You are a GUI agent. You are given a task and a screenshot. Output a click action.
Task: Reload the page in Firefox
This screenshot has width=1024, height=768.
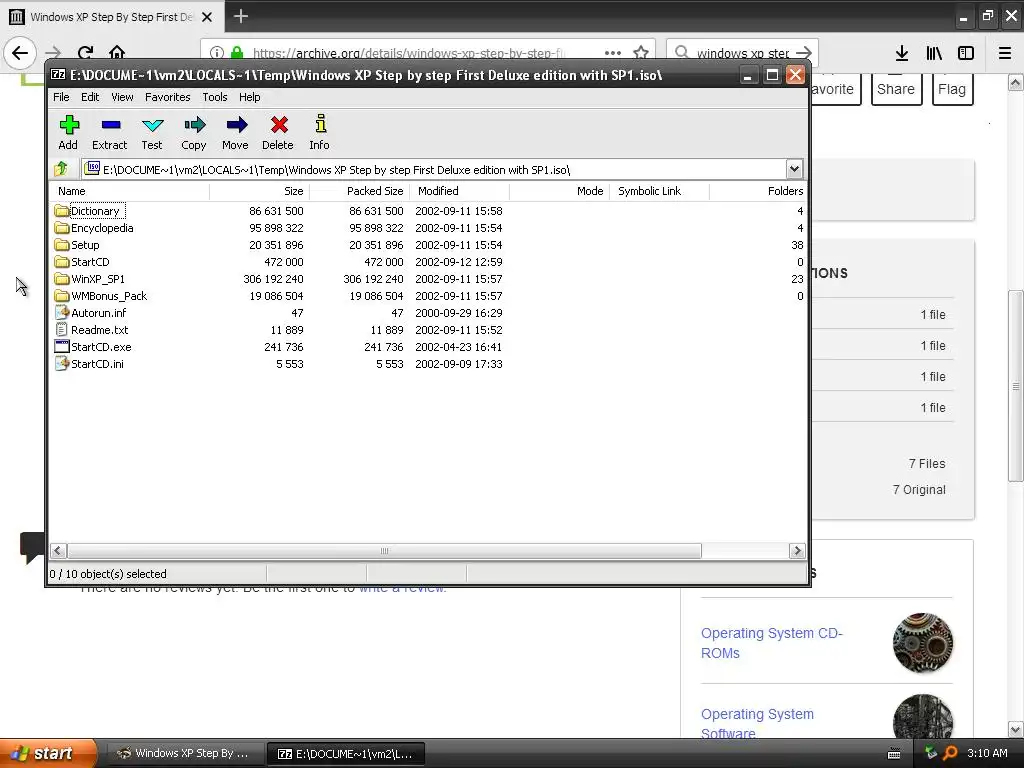[86, 53]
